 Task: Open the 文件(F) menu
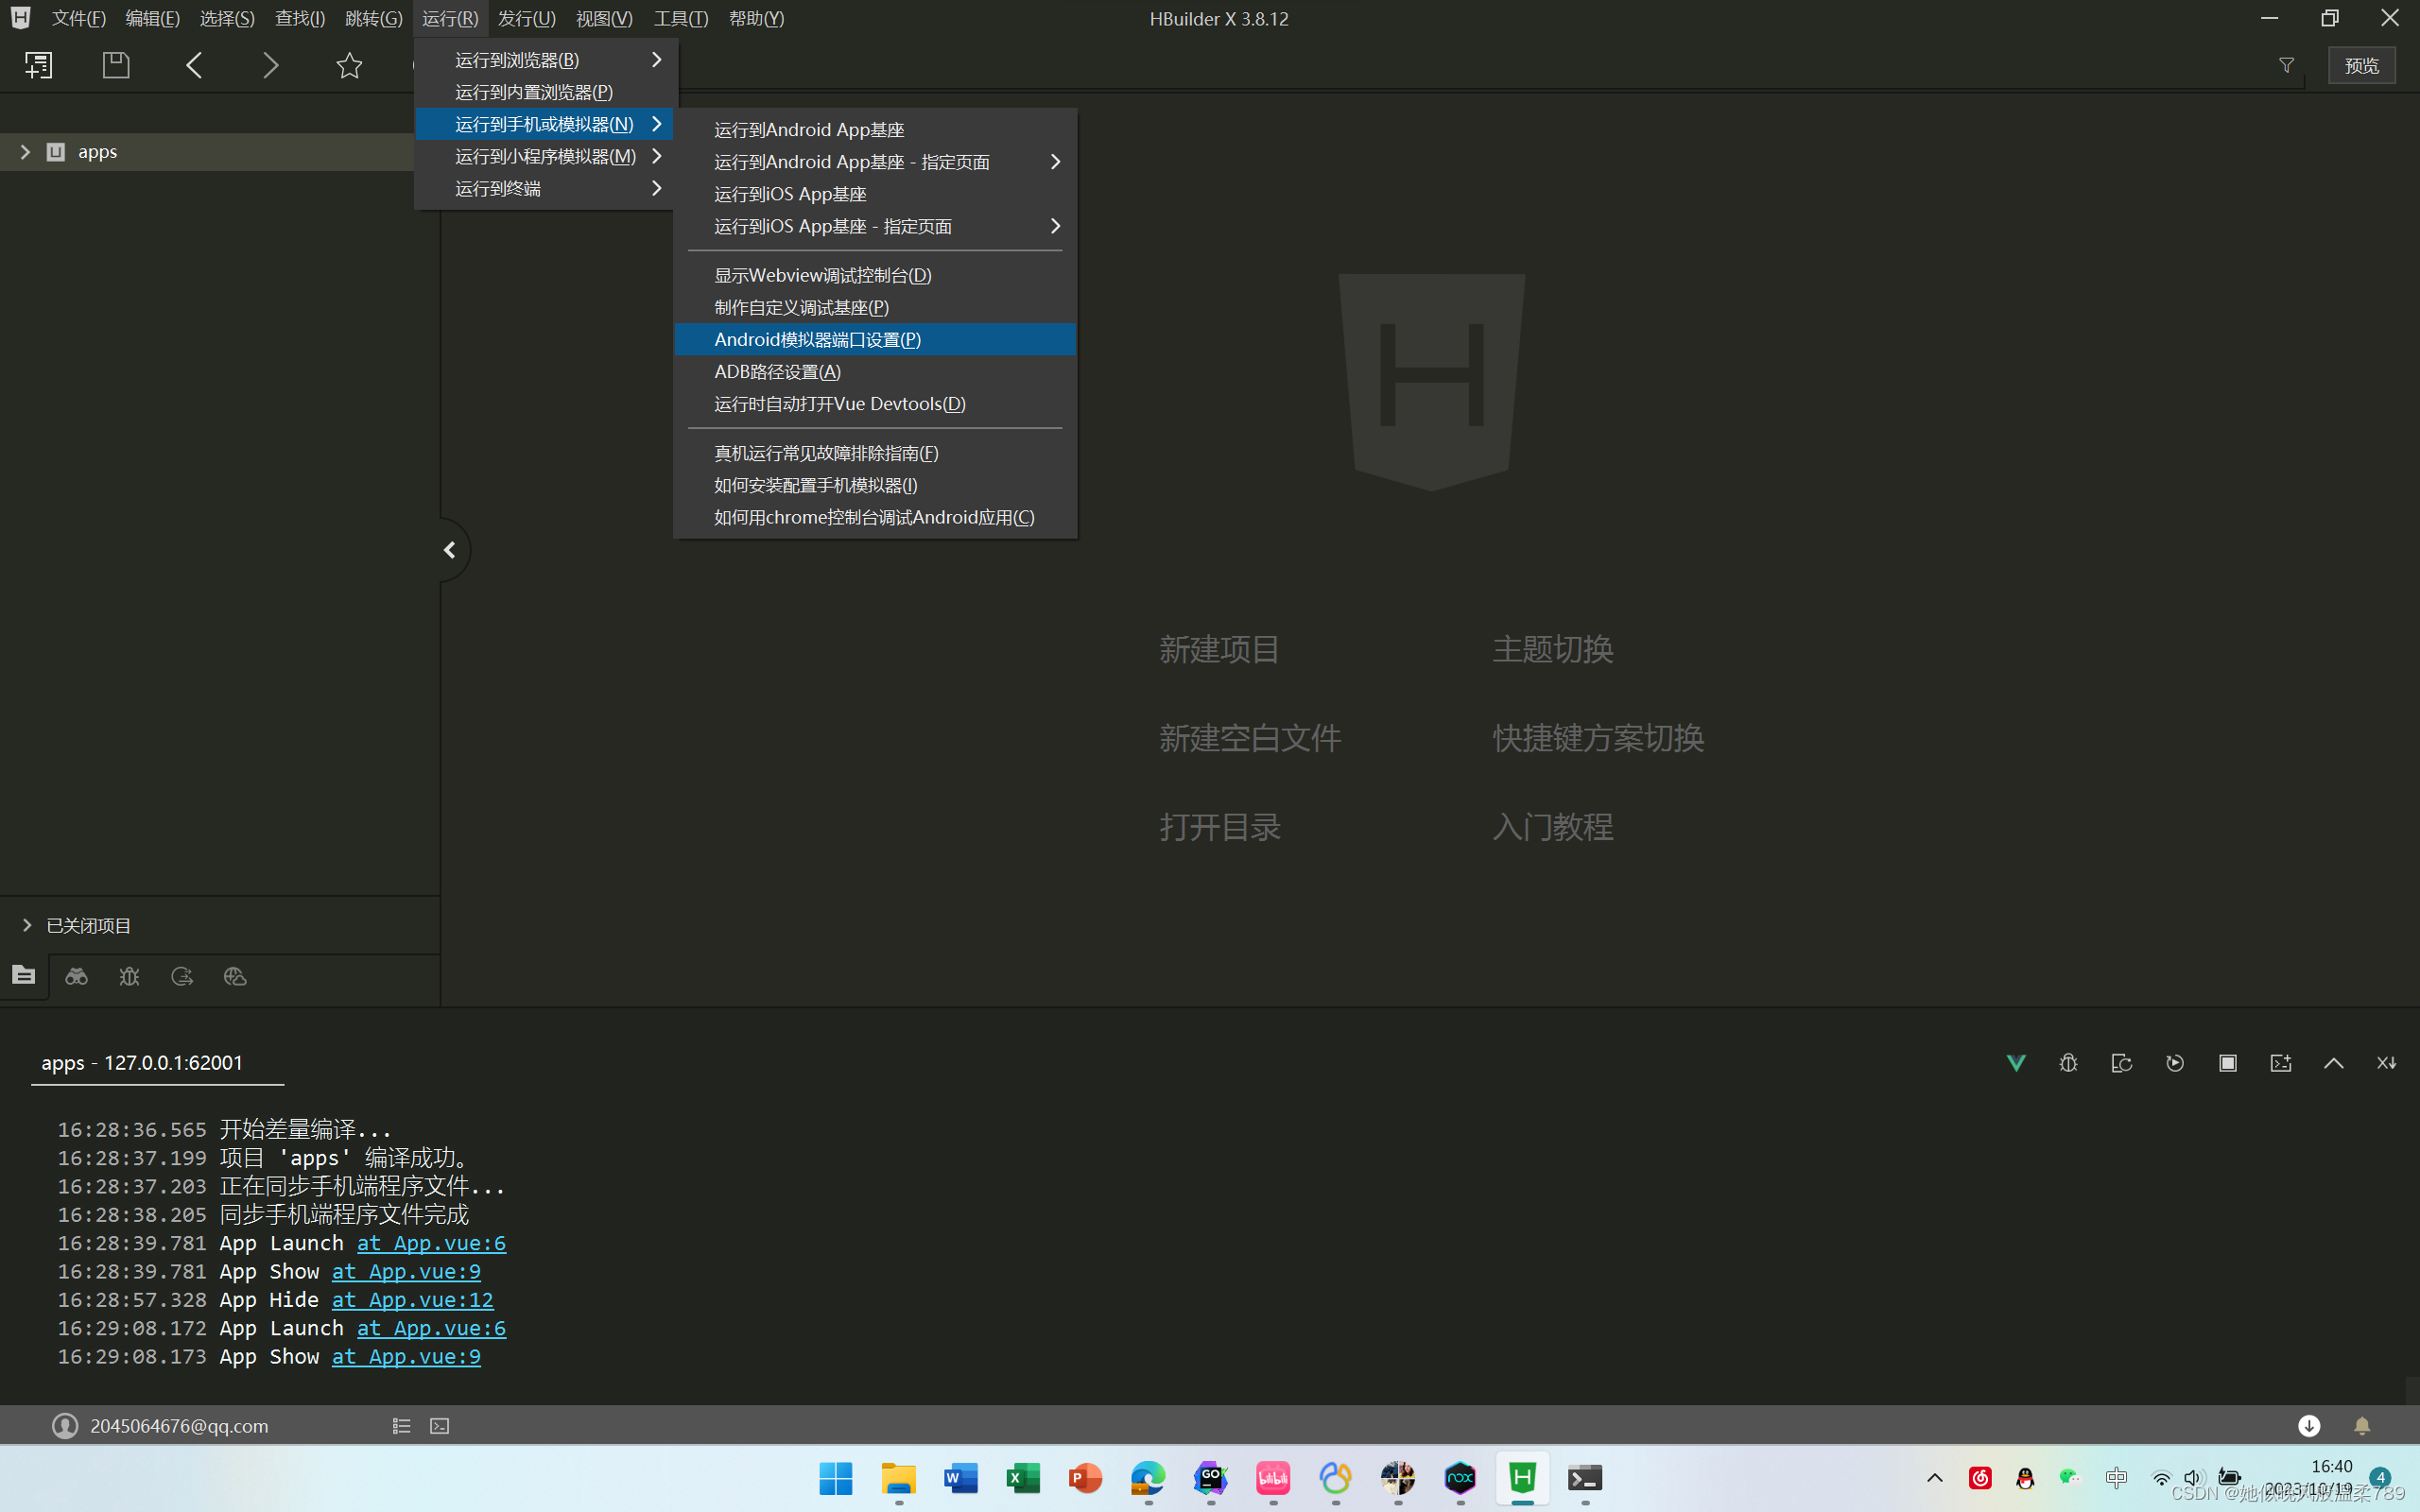[79, 18]
